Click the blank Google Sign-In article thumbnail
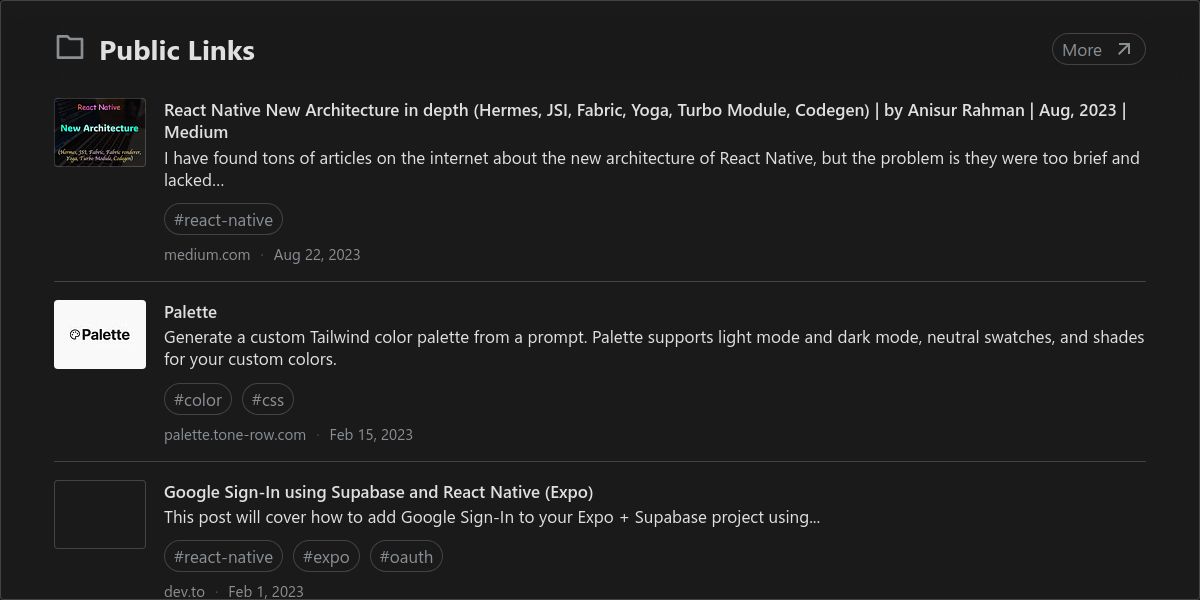The width and height of the screenshot is (1200, 600). click(x=100, y=514)
